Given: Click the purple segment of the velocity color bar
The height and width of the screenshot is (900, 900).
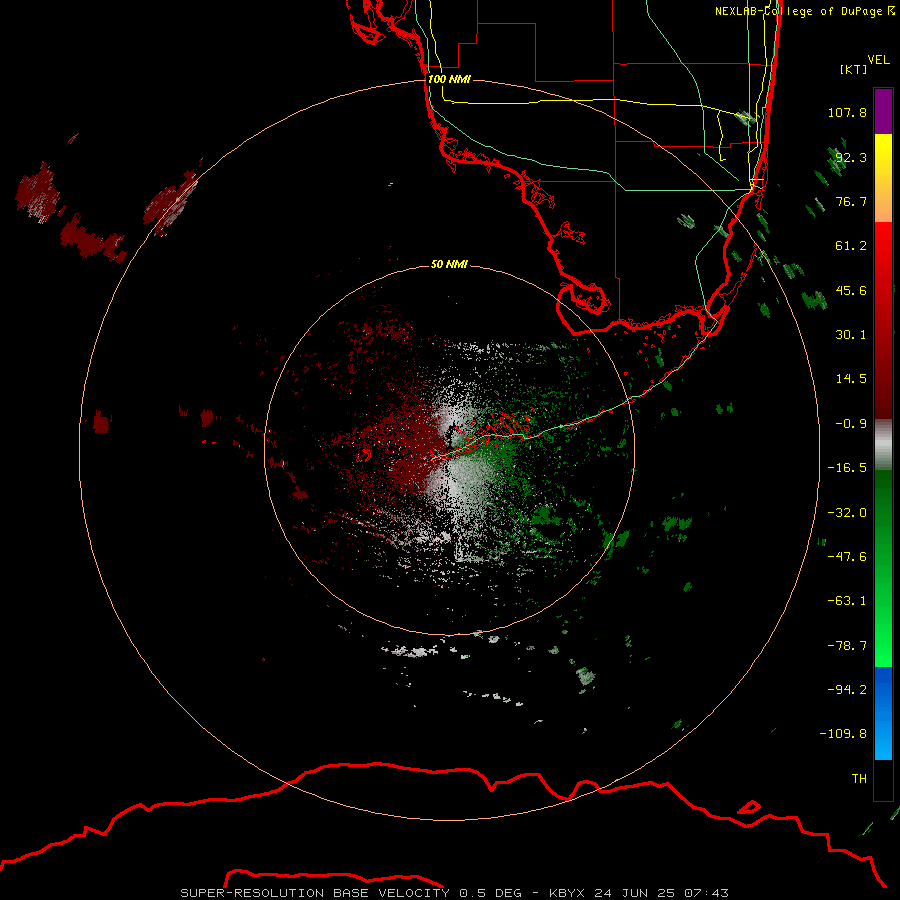Looking at the screenshot, I should pyautogui.click(x=883, y=111).
